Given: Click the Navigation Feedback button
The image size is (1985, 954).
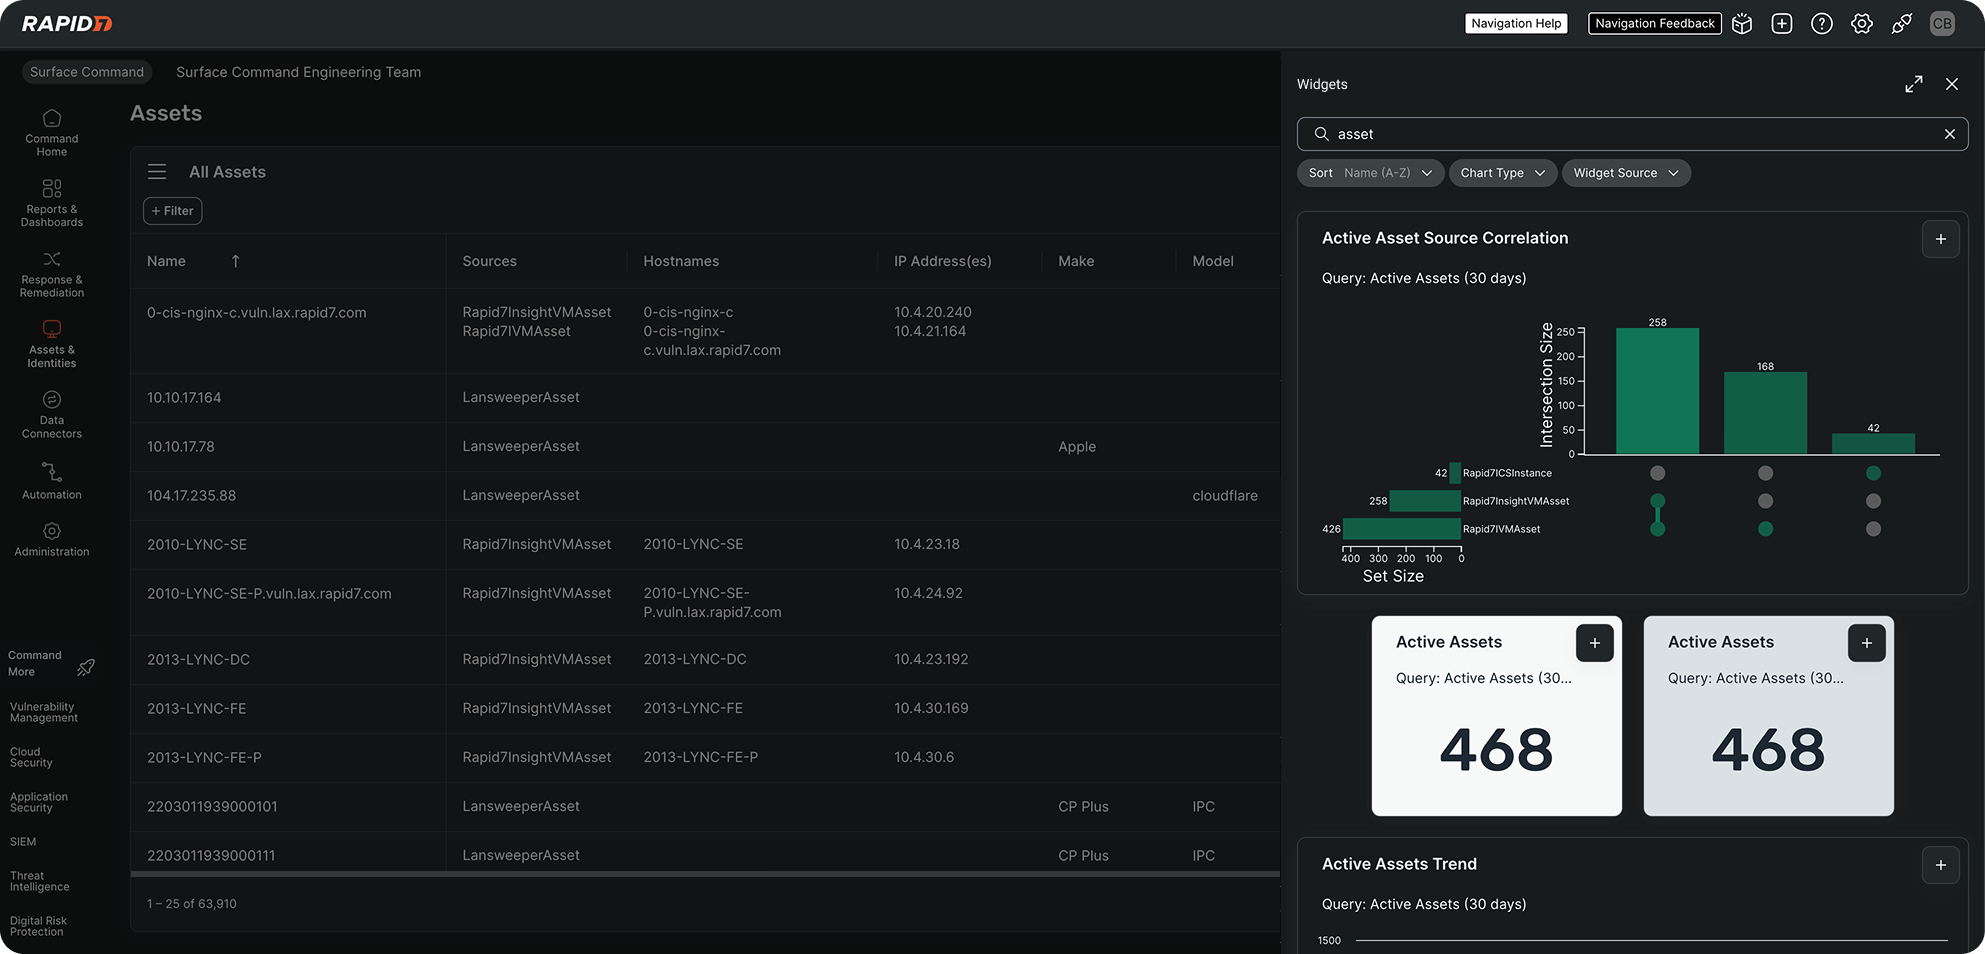Looking at the screenshot, I should pos(1655,23).
